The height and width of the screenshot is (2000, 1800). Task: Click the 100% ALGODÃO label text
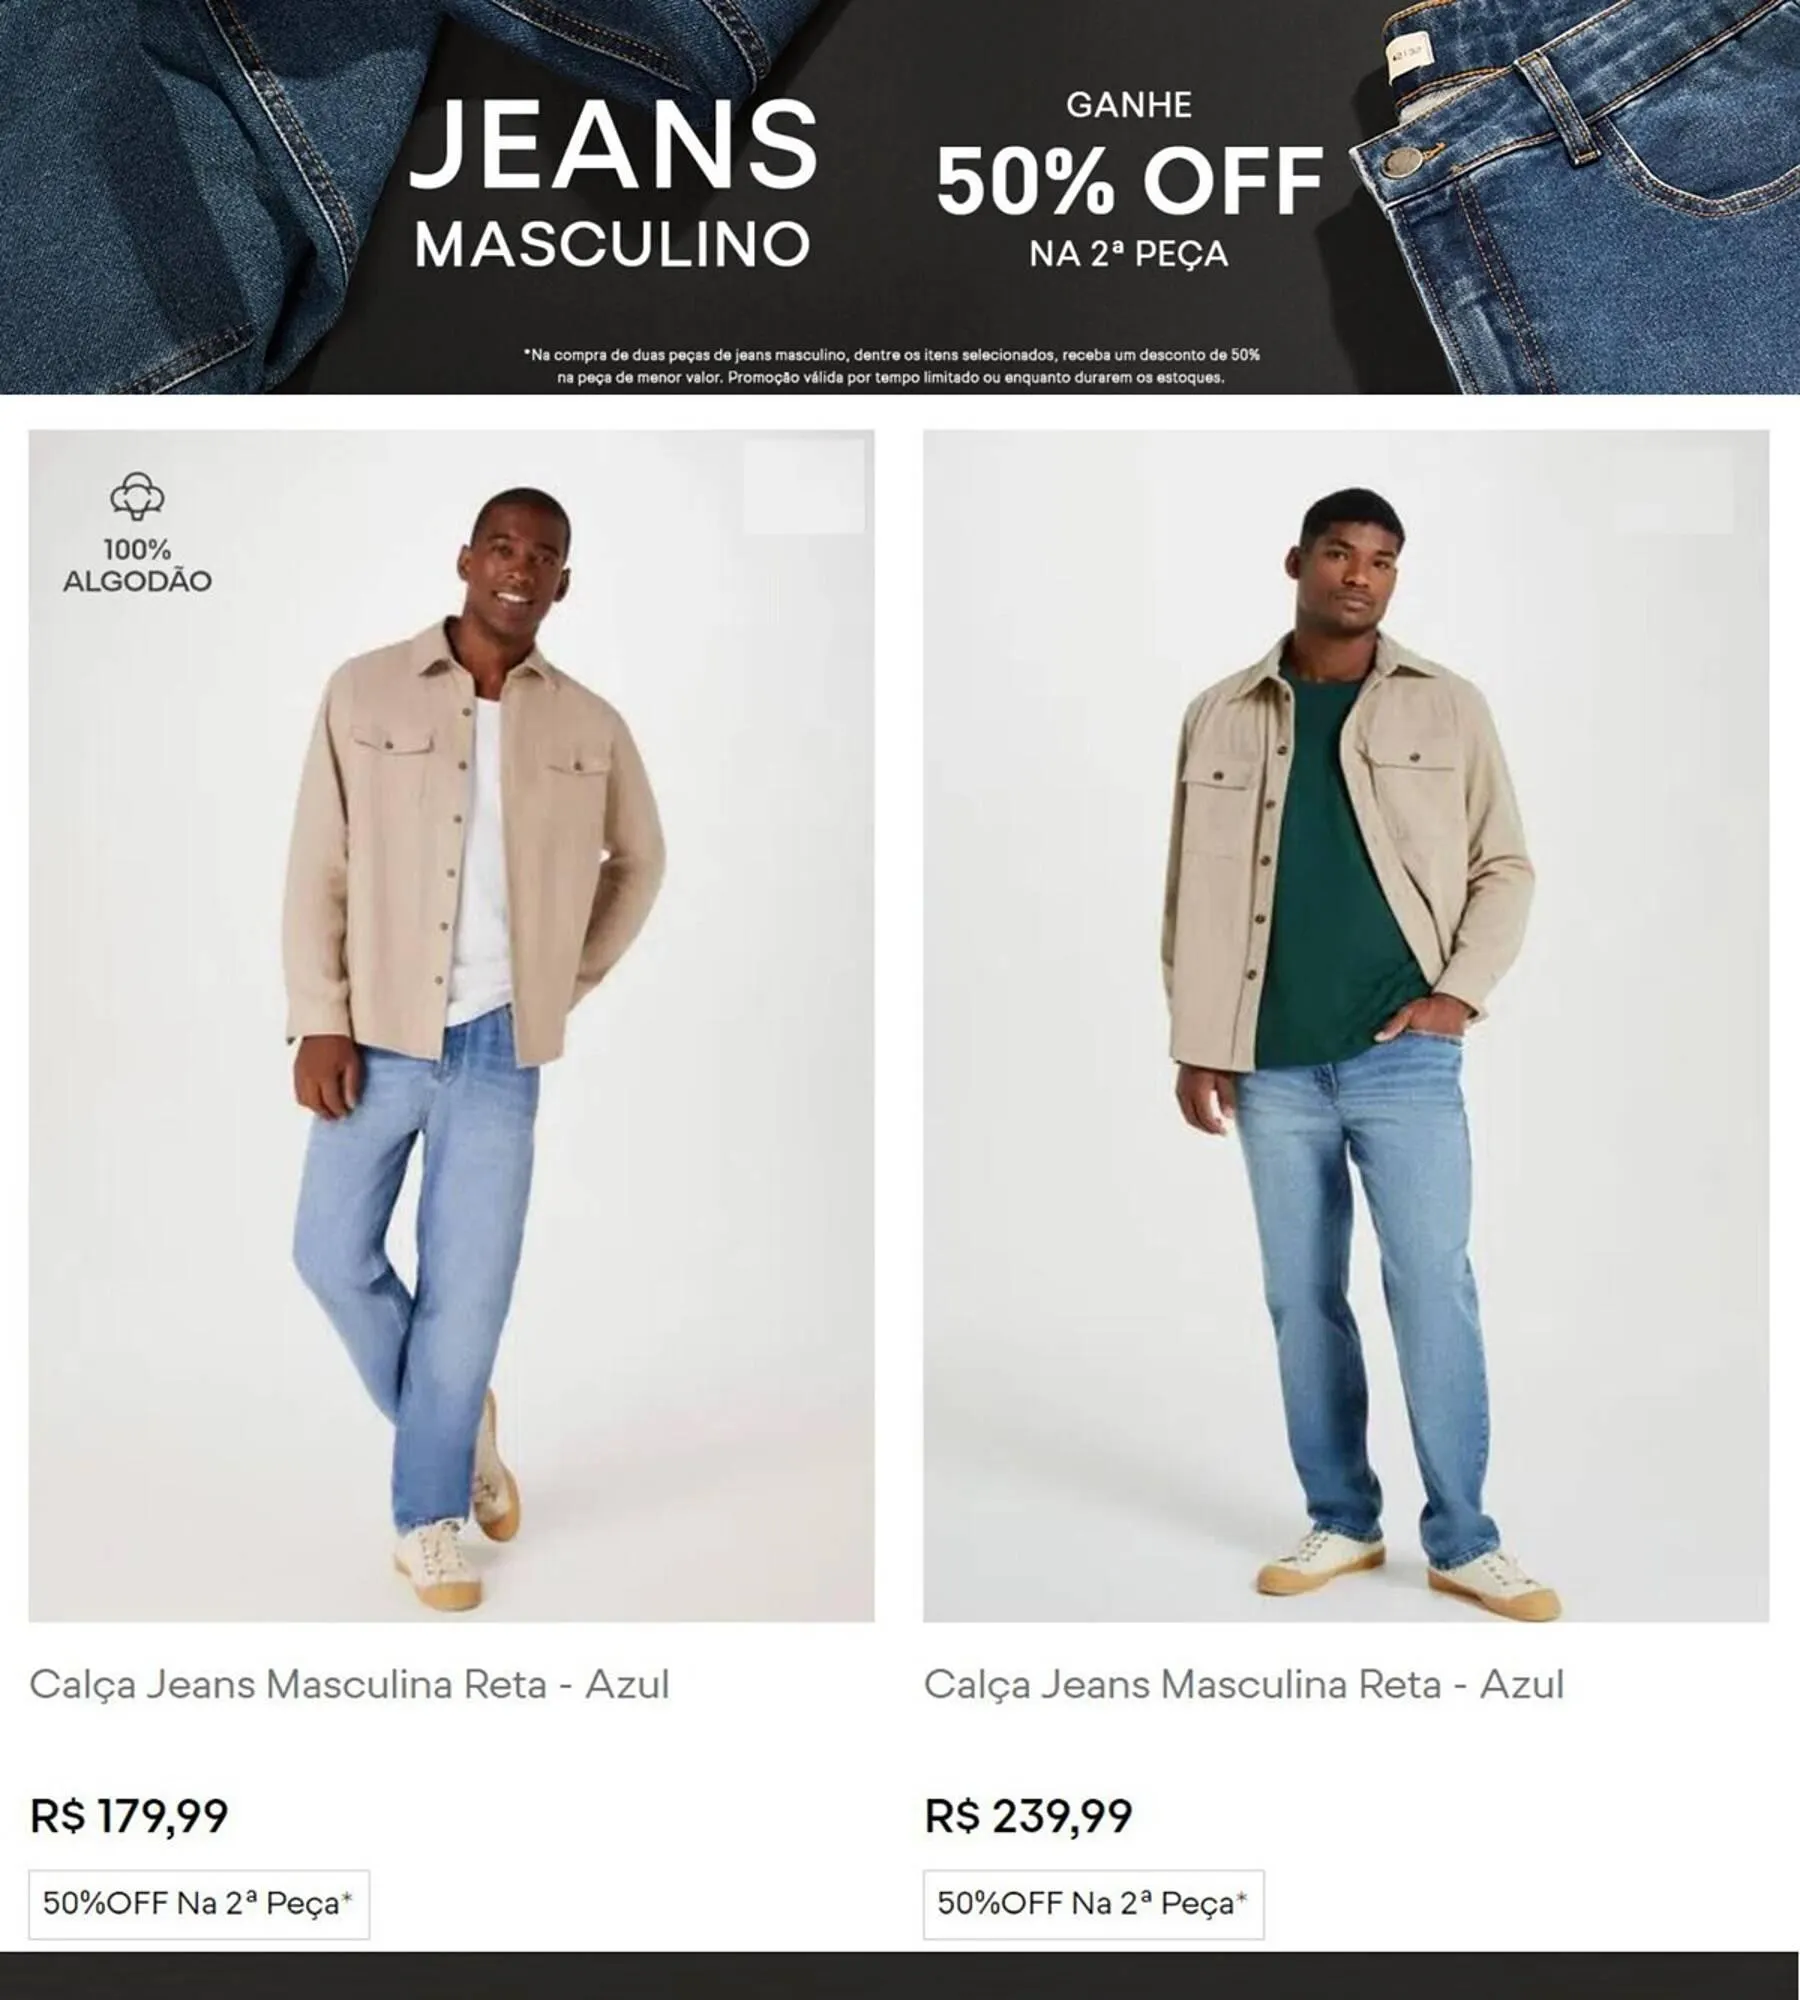137,566
